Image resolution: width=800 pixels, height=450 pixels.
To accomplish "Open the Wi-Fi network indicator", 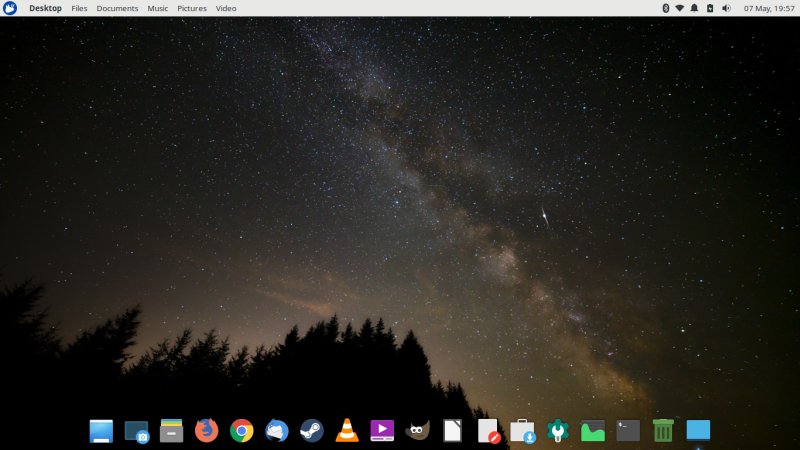I will tap(680, 8).
